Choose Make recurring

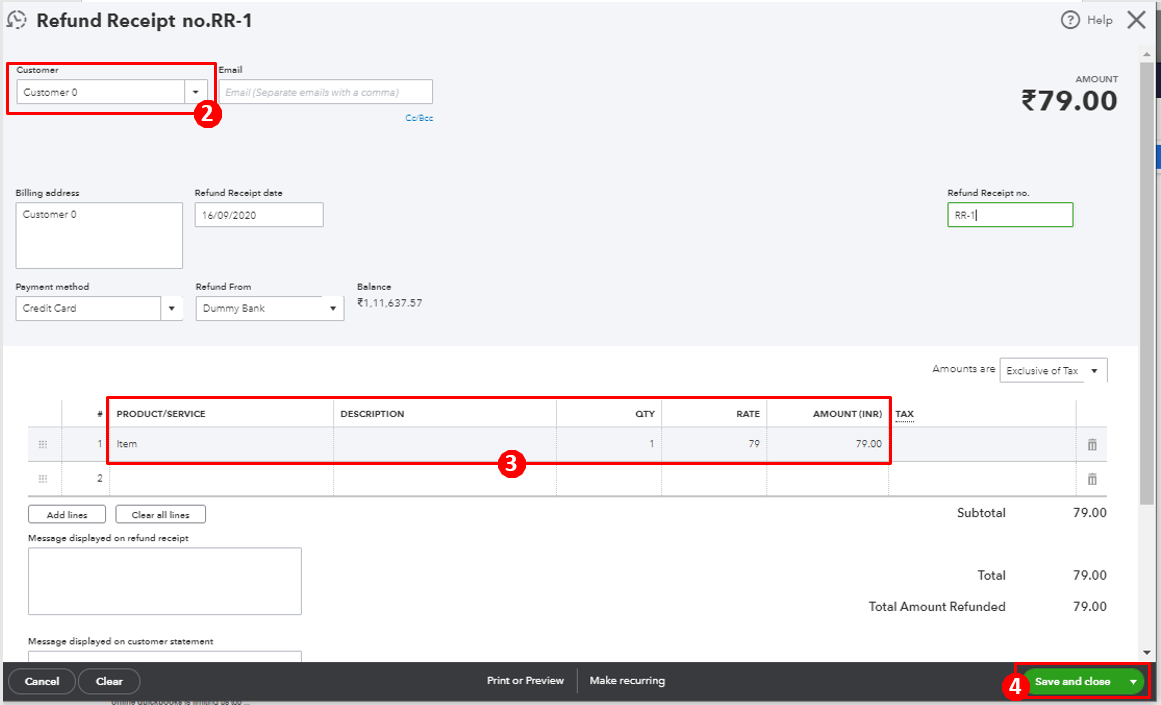627,681
